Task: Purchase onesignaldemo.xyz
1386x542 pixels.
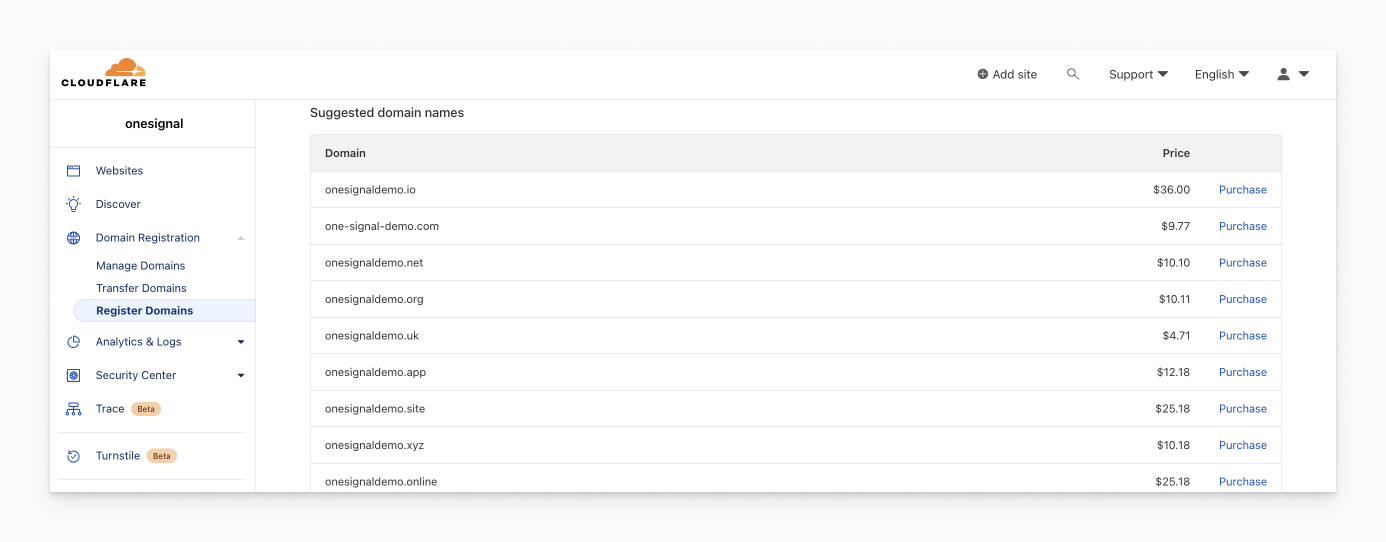Action: (x=1242, y=445)
